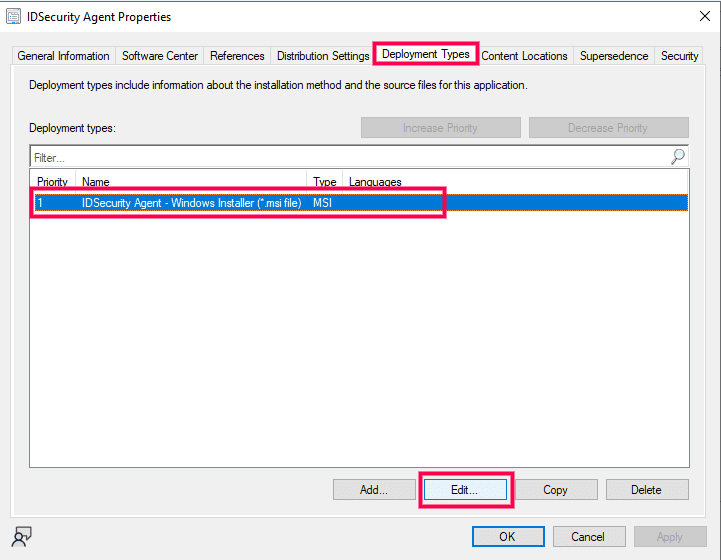Click priority value 1 in the list
This screenshot has width=721, height=560.
(x=40, y=203)
